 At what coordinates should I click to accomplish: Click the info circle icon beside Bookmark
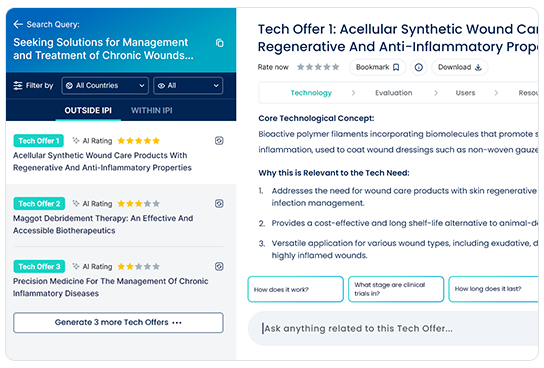[x=418, y=67]
